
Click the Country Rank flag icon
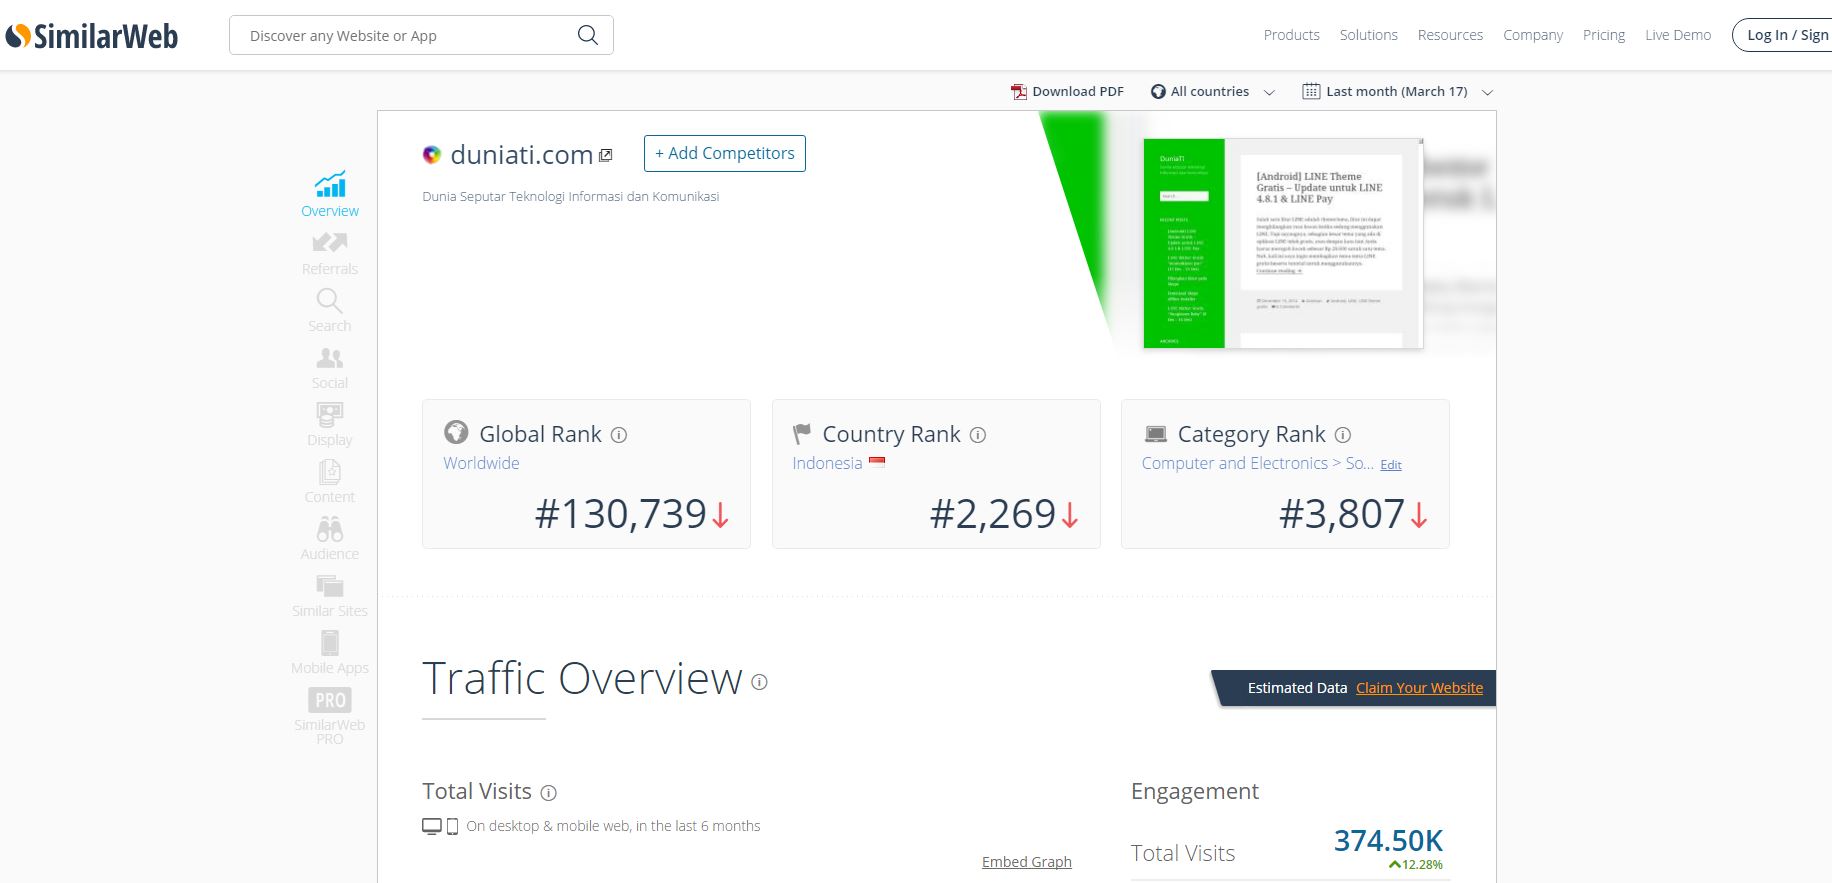802,434
